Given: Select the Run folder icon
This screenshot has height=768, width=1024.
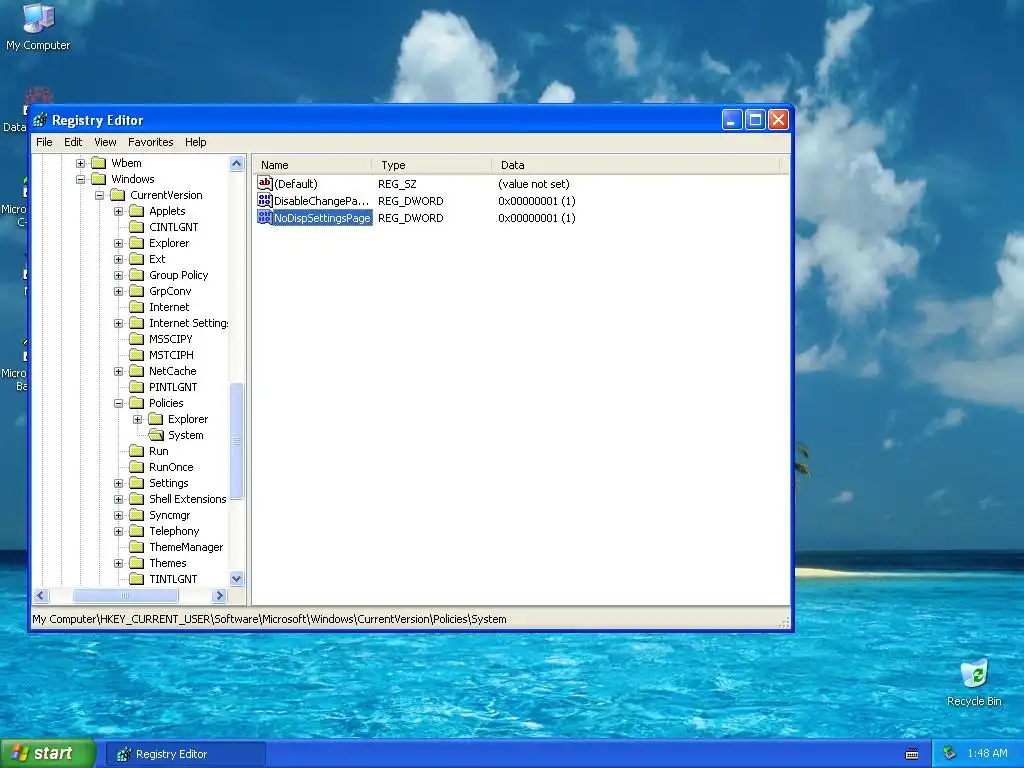Looking at the screenshot, I should (136, 451).
